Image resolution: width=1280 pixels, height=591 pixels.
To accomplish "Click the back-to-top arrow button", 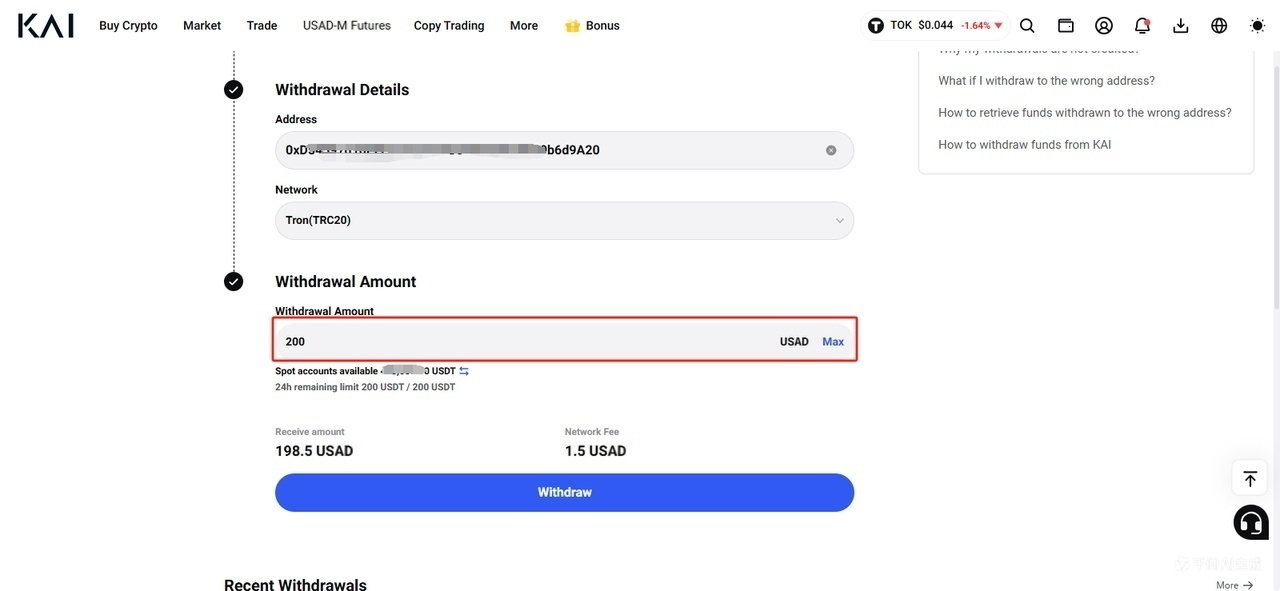I will tap(1250, 478).
